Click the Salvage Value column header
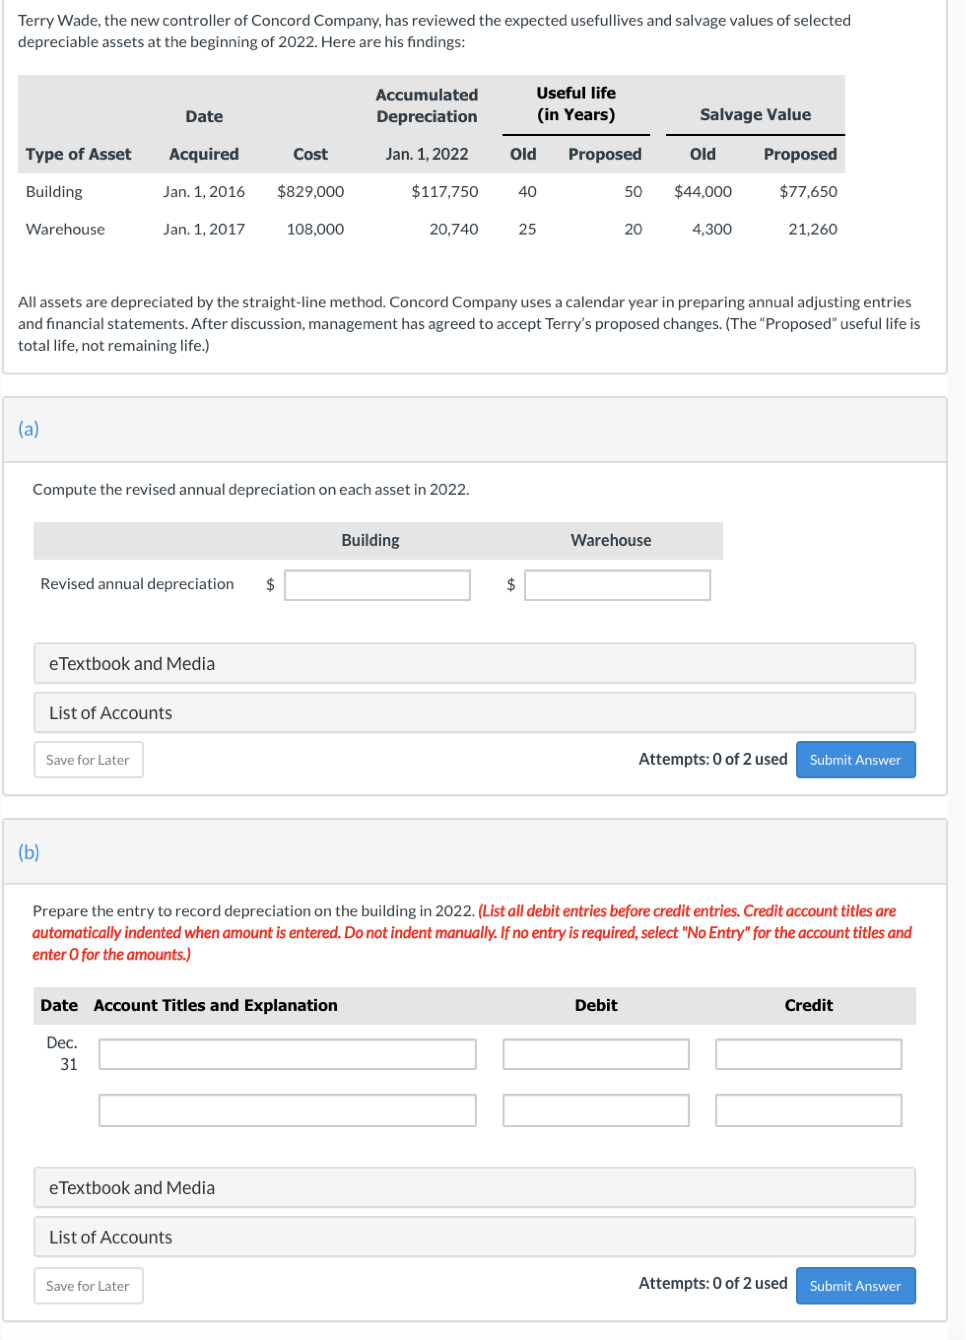The width and height of the screenshot is (966, 1340). point(755,115)
